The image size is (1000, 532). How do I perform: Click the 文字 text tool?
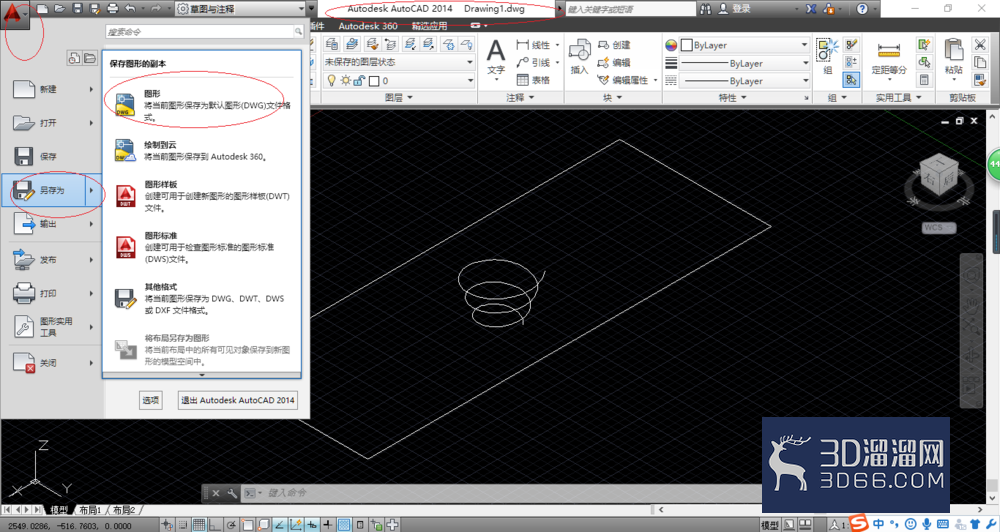(x=496, y=57)
